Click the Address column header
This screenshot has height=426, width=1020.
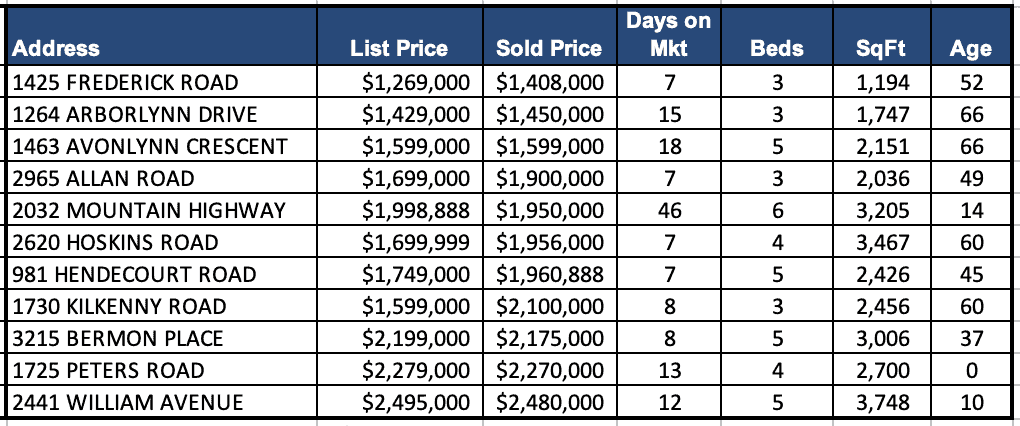click(x=57, y=48)
